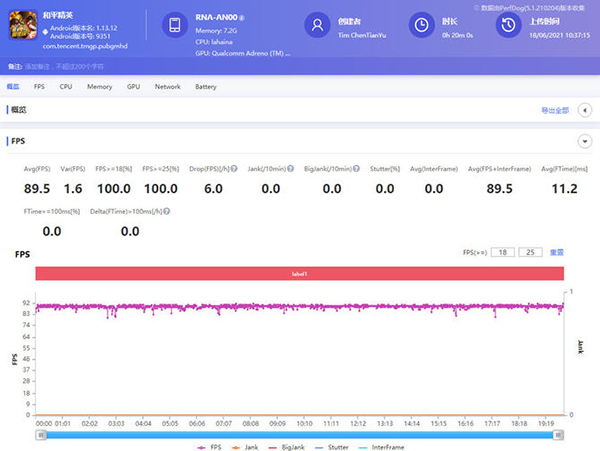
Task: Click the export all link
Action: (x=554, y=110)
